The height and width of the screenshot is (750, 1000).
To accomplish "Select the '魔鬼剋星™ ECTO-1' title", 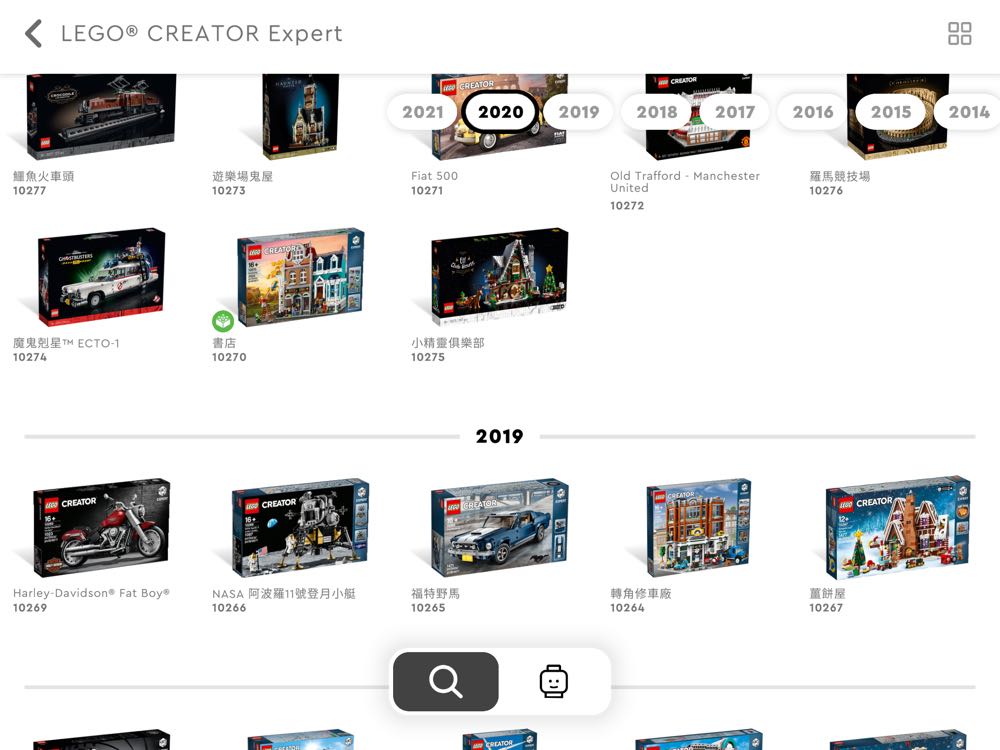I will click(x=66, y=343).
